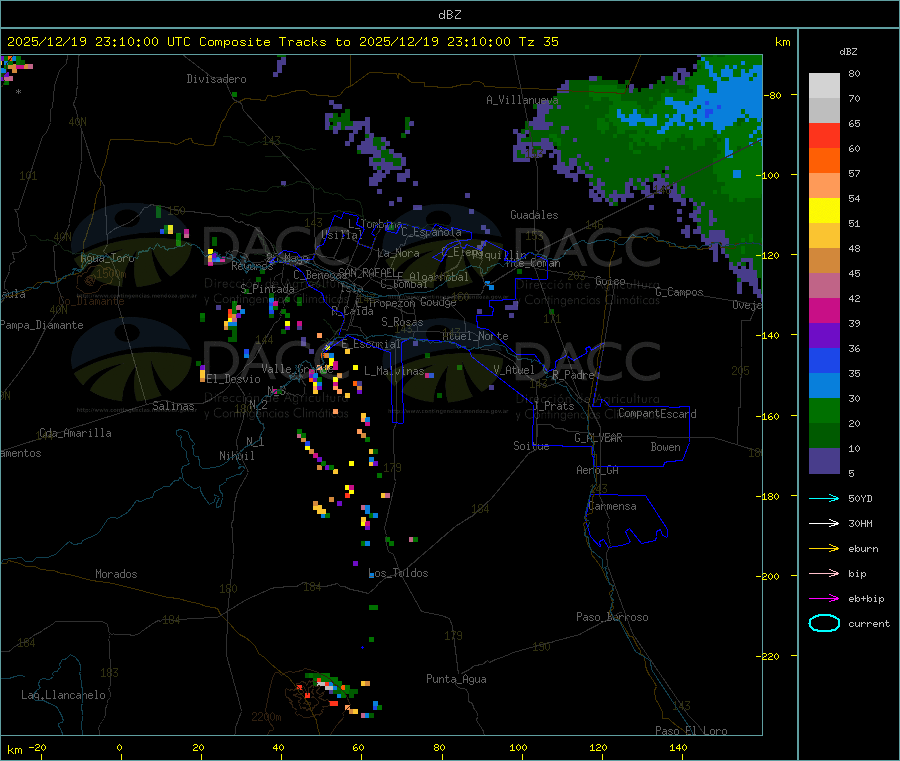Click the 'L_Malvinas' map label

click(394, 371)
